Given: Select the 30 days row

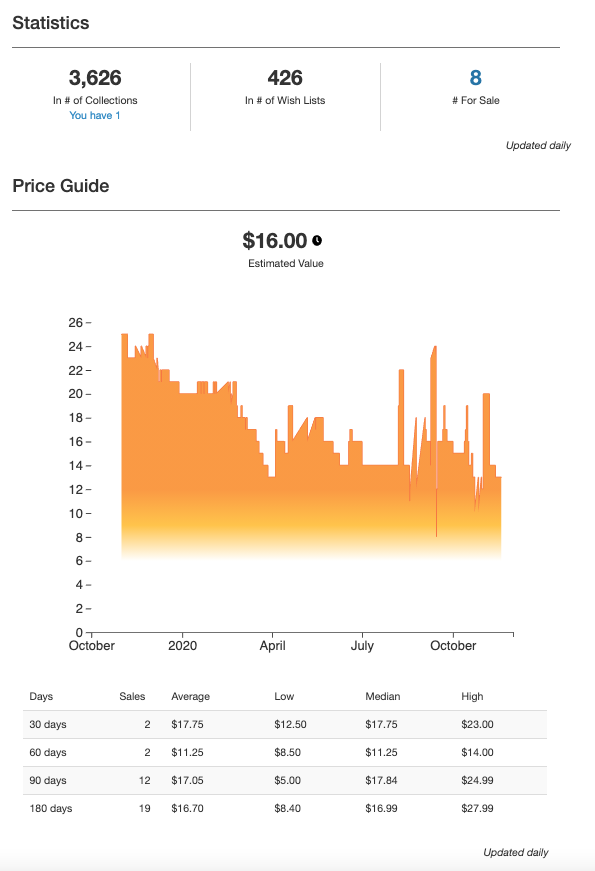Looking at the screenshot, I should pyautogui.click(x=285, y=724).
